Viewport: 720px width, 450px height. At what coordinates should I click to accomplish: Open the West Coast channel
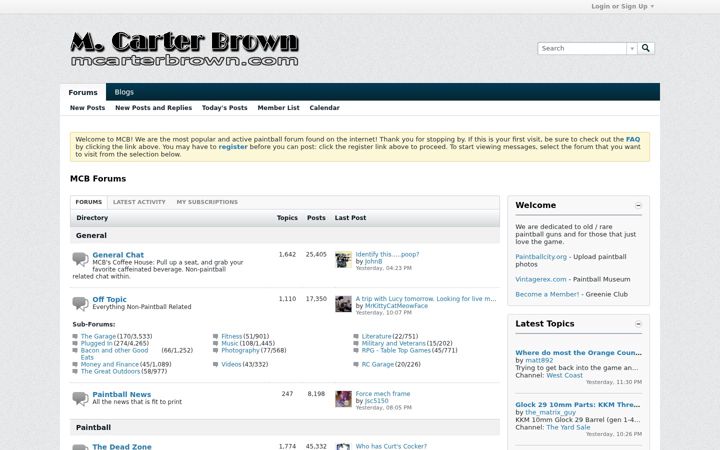(x=564, y=375)
